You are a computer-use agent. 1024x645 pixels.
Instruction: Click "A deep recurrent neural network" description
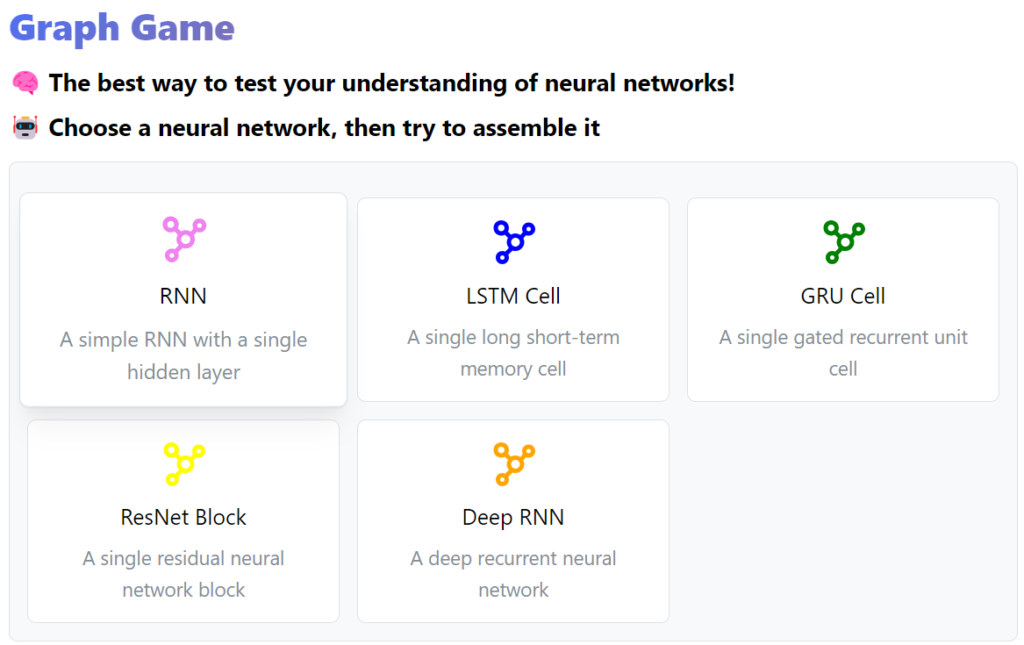[x=513, y=574]
